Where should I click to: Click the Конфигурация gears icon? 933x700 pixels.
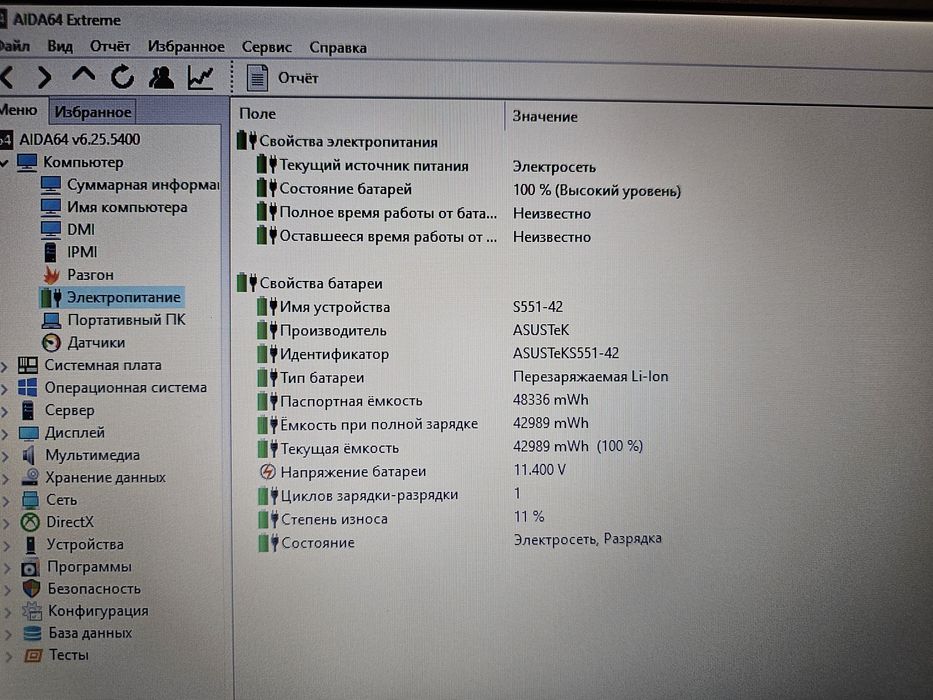32,611
